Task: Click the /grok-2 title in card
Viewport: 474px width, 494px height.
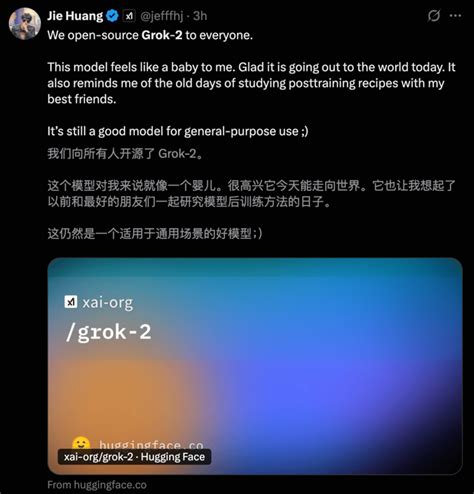Action: (108, 332)
